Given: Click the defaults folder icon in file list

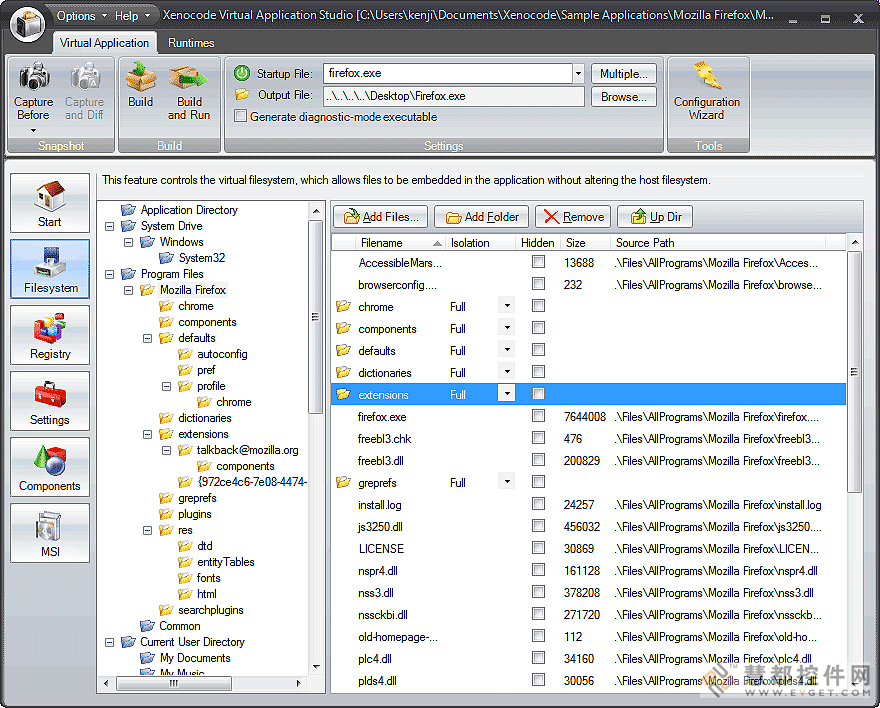Looking at the screenshot, I should tap(343, 350).
